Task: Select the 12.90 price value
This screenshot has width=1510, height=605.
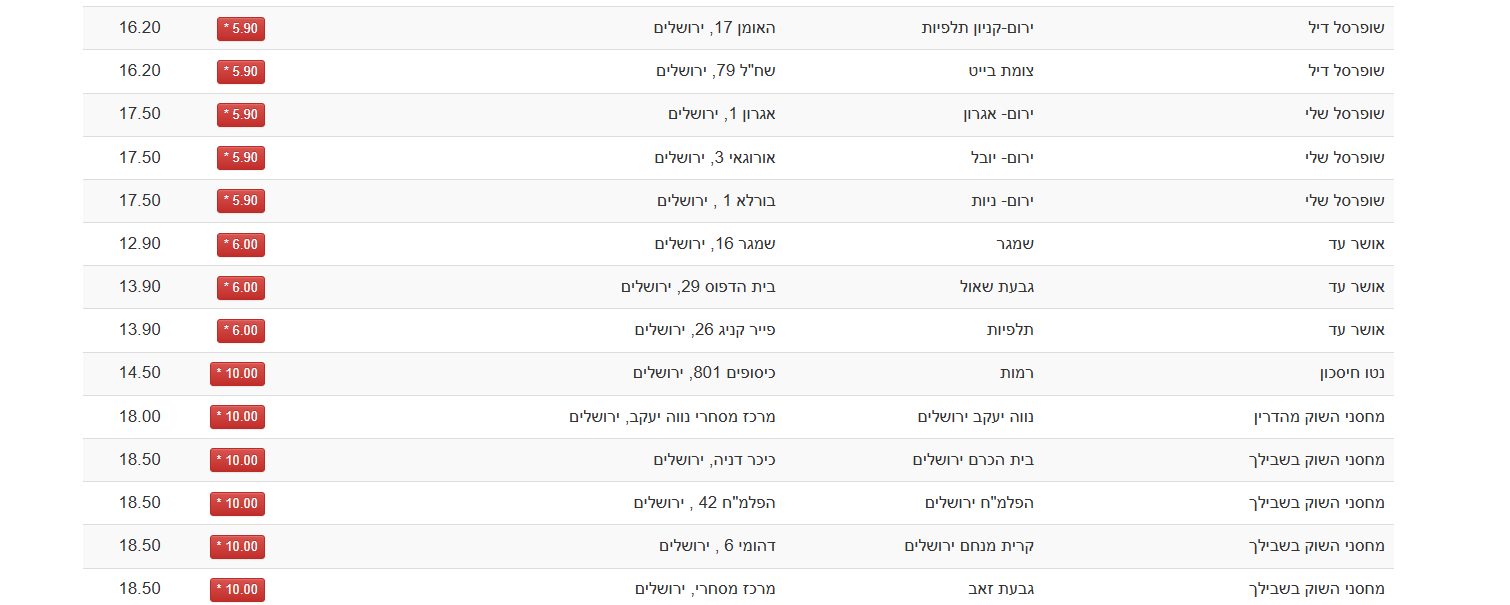Action: [139, 244]
